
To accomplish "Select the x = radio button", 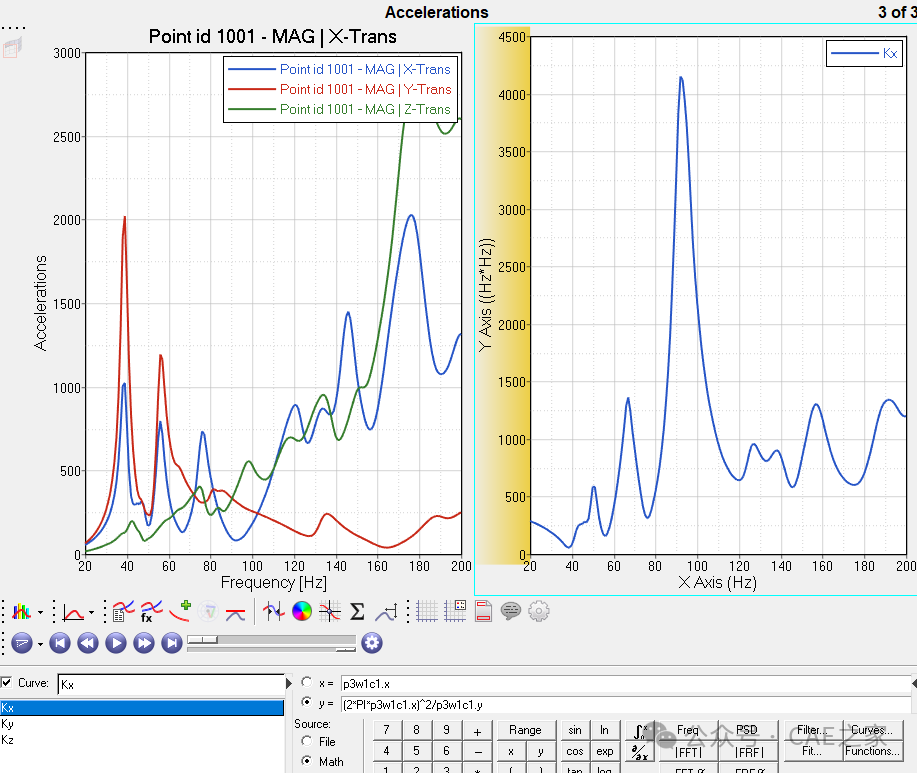I will (306, 682).
